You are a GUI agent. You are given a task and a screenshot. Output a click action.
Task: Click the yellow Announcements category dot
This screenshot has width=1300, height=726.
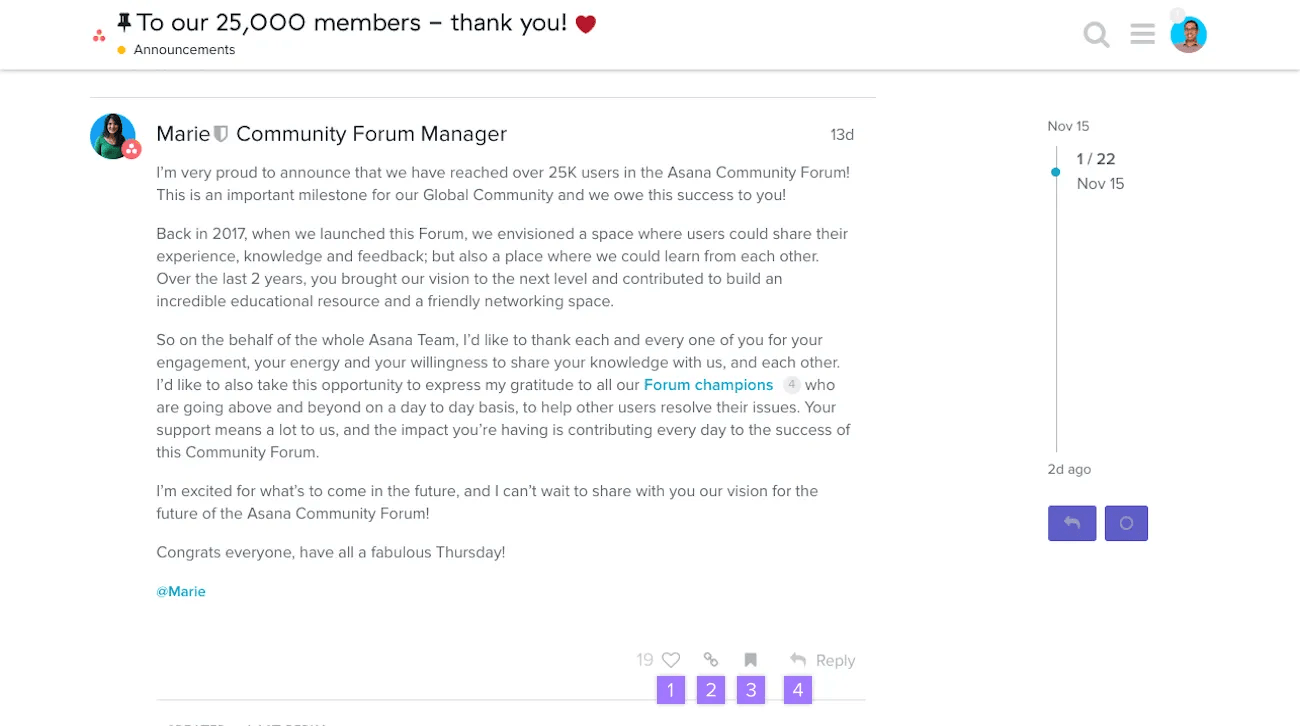[x=123, y=49]
